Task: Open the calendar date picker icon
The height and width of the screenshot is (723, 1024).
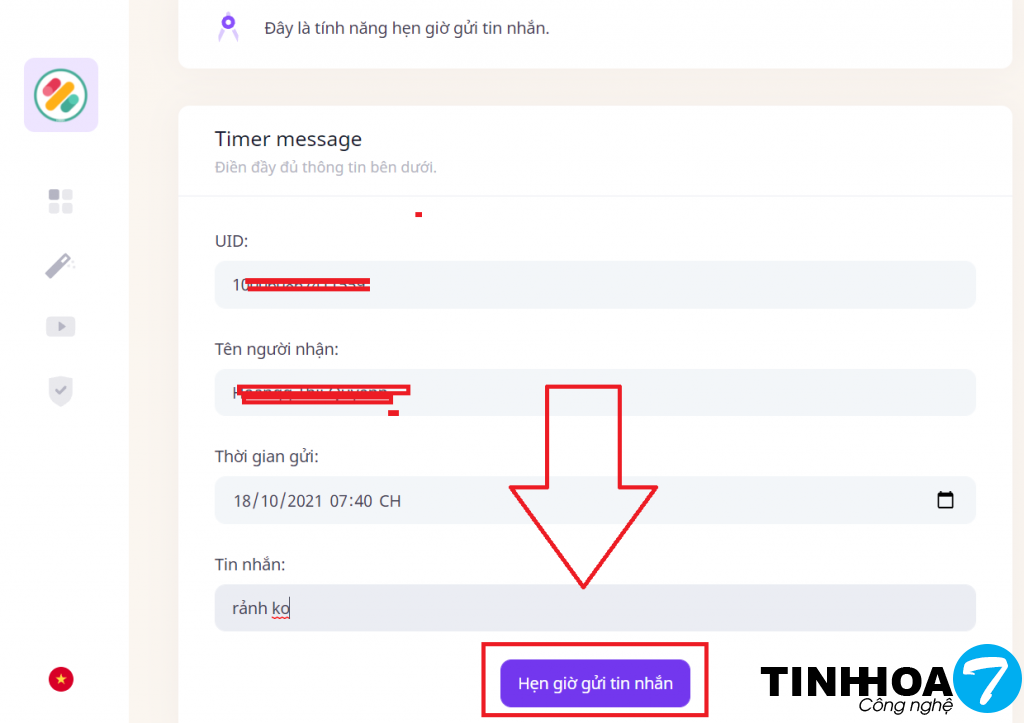Action: pyautogui.click(x=945, y=500)
